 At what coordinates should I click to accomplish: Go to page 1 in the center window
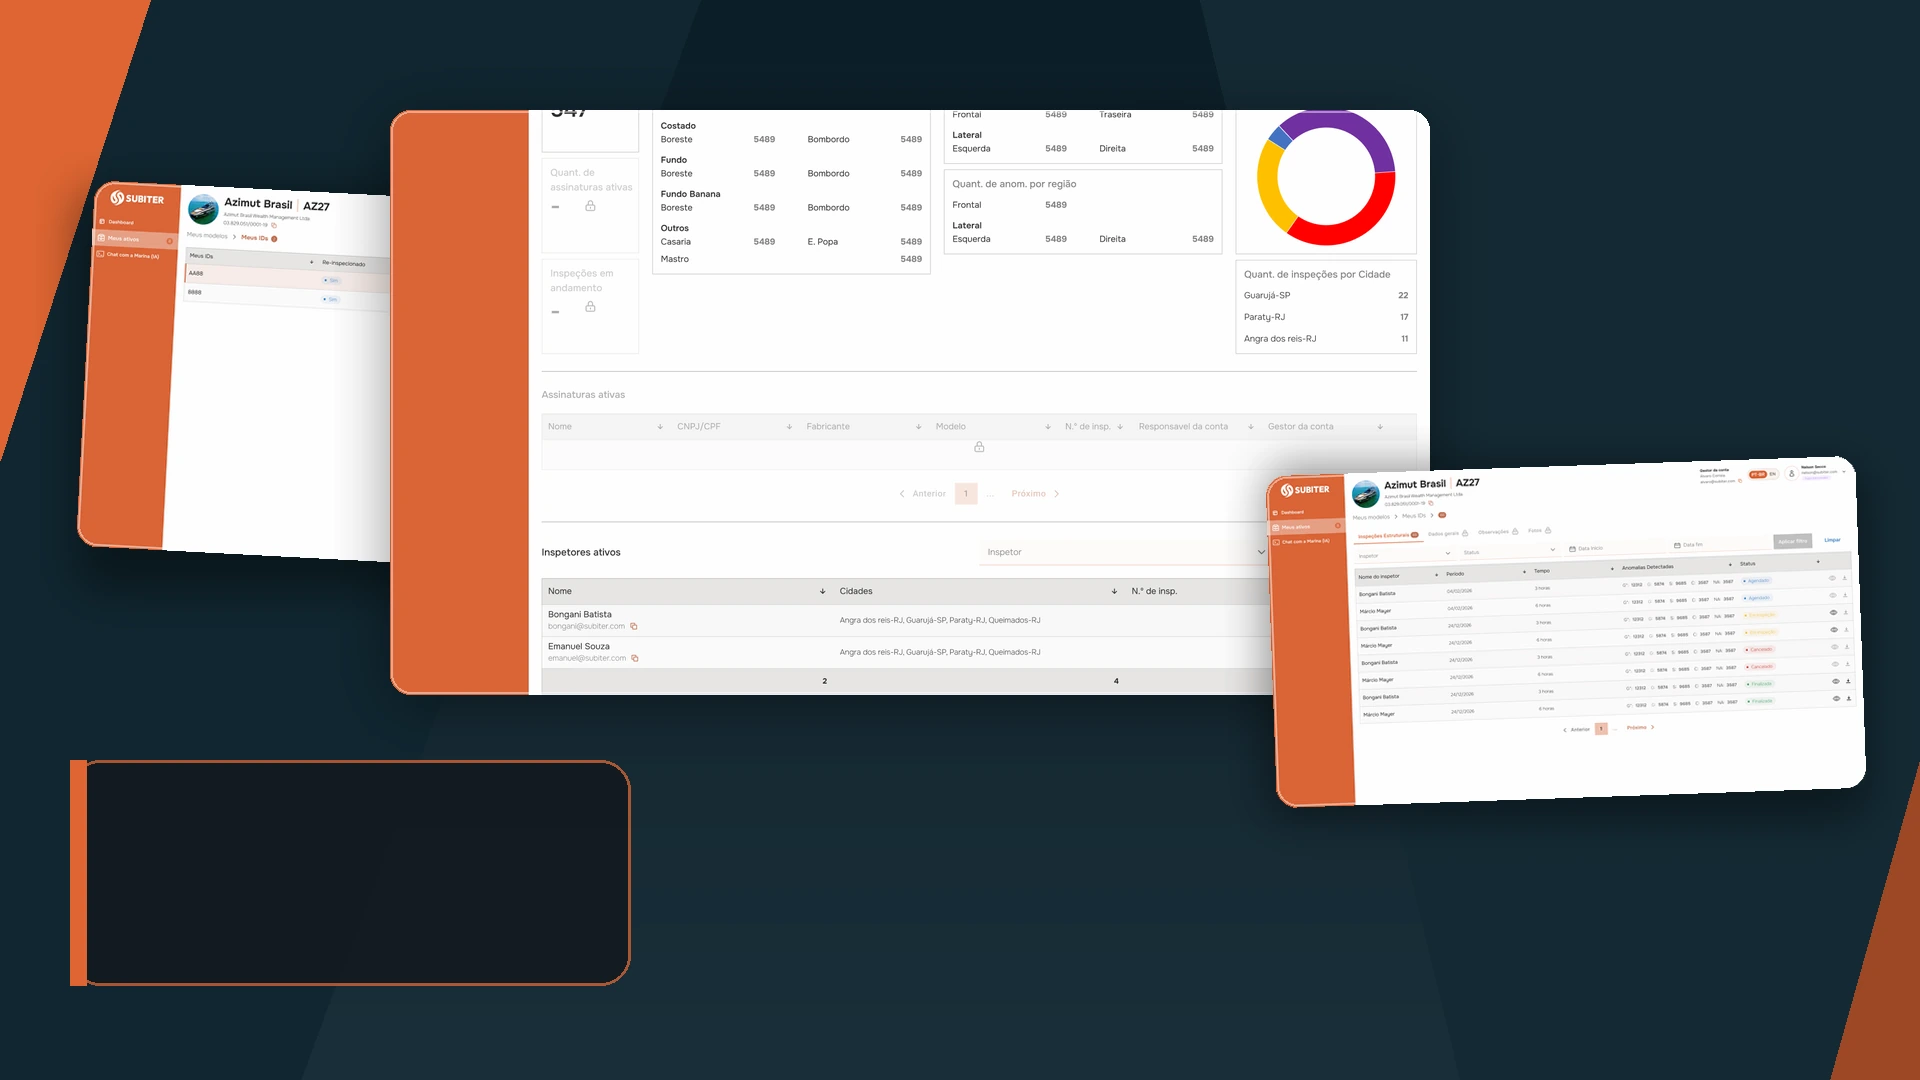tap(966, 494)
